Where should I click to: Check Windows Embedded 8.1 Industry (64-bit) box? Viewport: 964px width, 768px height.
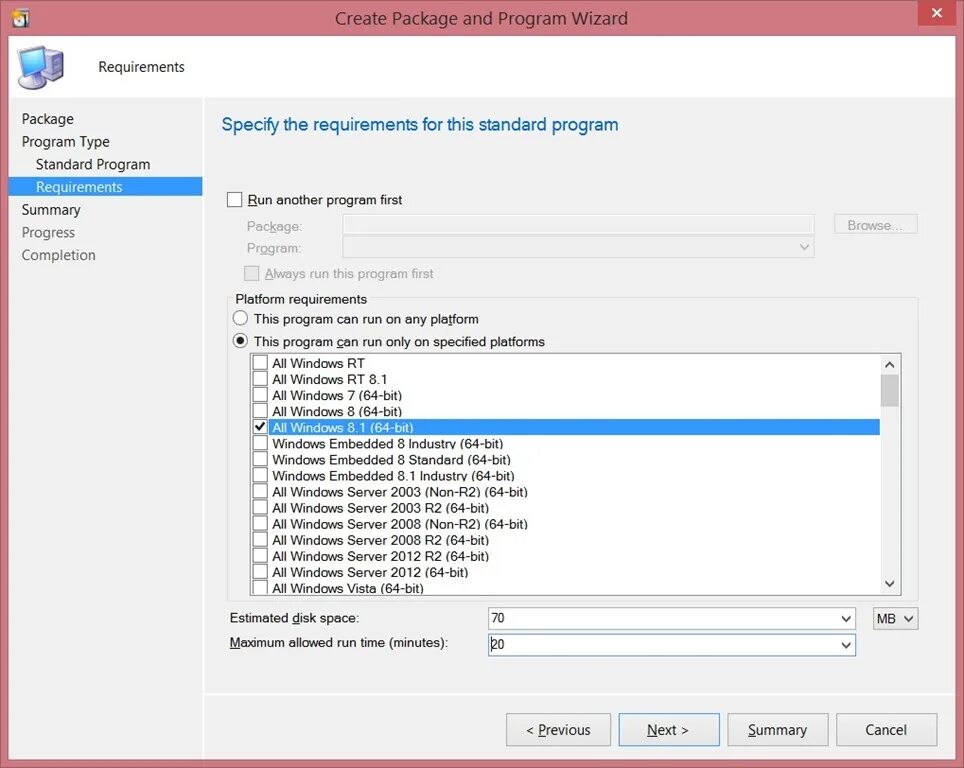[260, 475]
